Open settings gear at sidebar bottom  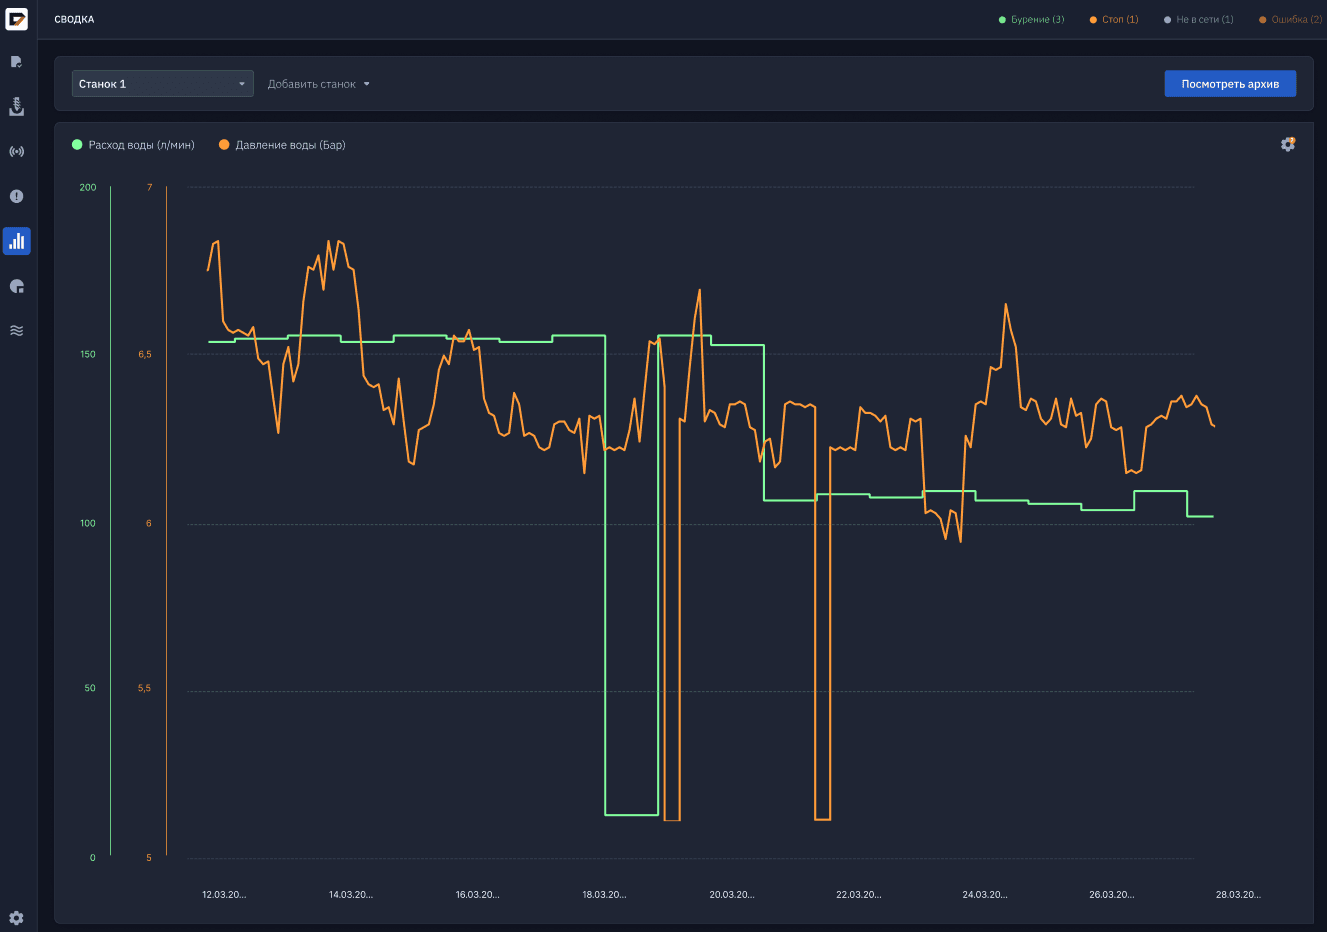[x=17, y=918]
